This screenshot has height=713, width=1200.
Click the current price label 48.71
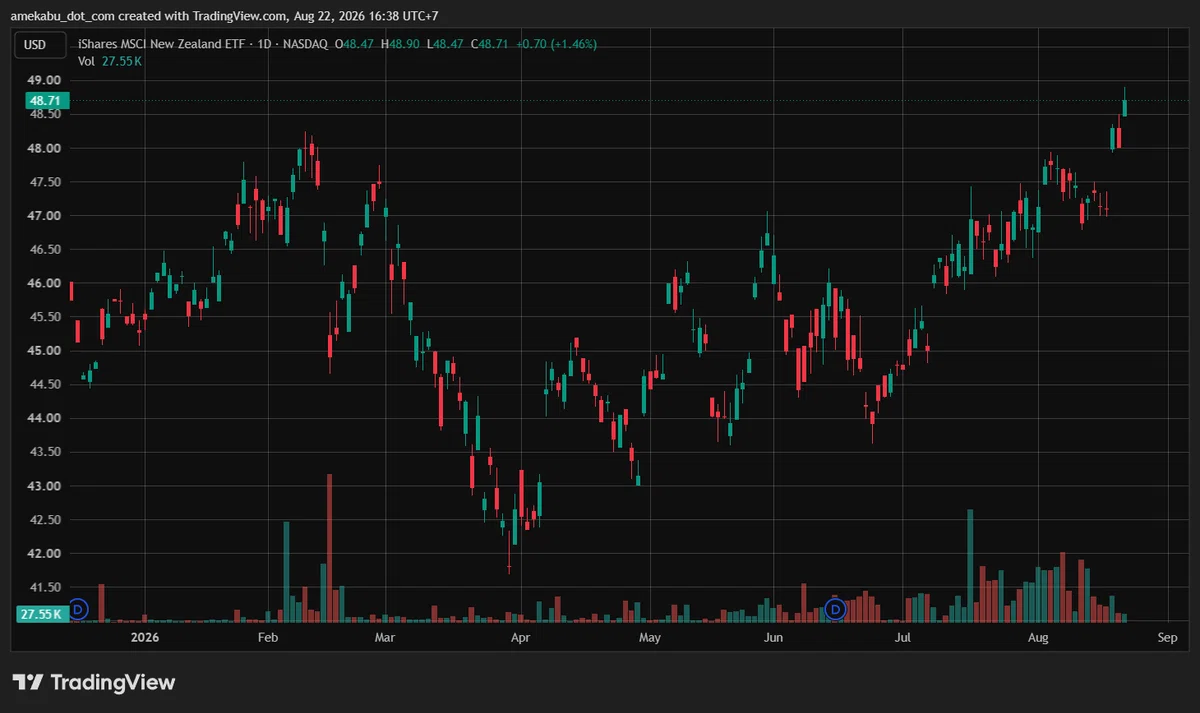point(45,101)
